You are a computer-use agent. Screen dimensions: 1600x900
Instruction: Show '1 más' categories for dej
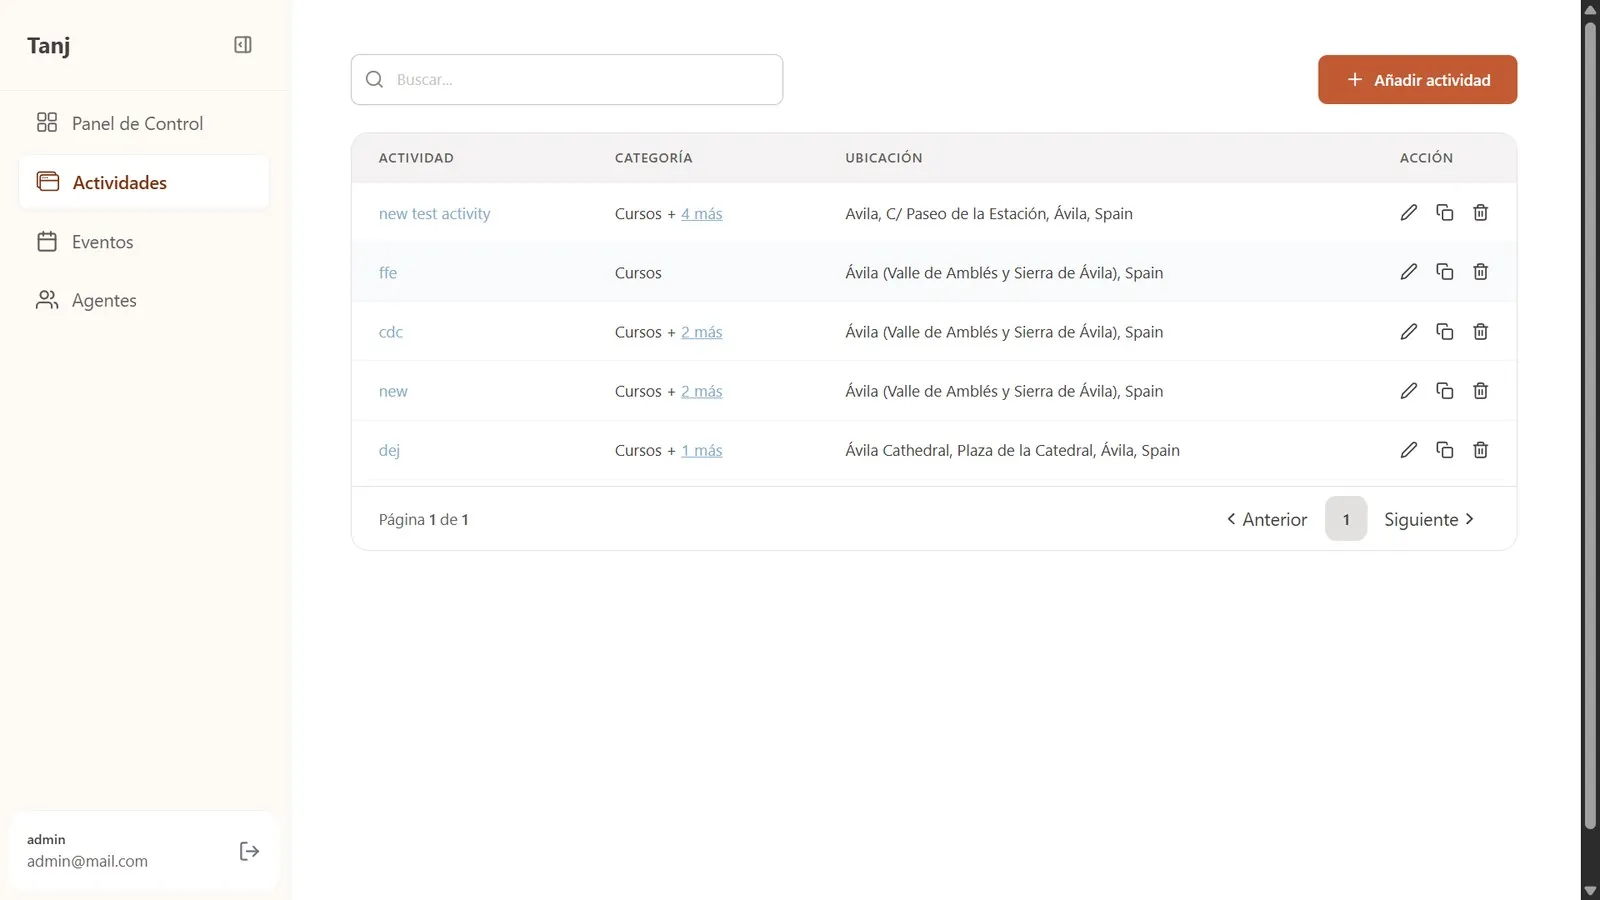coord(701,450)
